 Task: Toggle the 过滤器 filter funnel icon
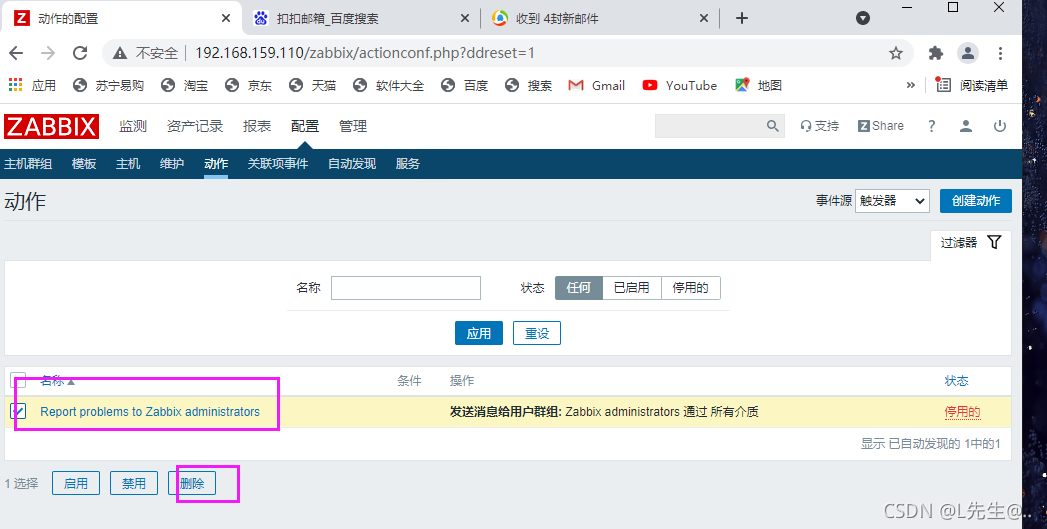[994, 242]
